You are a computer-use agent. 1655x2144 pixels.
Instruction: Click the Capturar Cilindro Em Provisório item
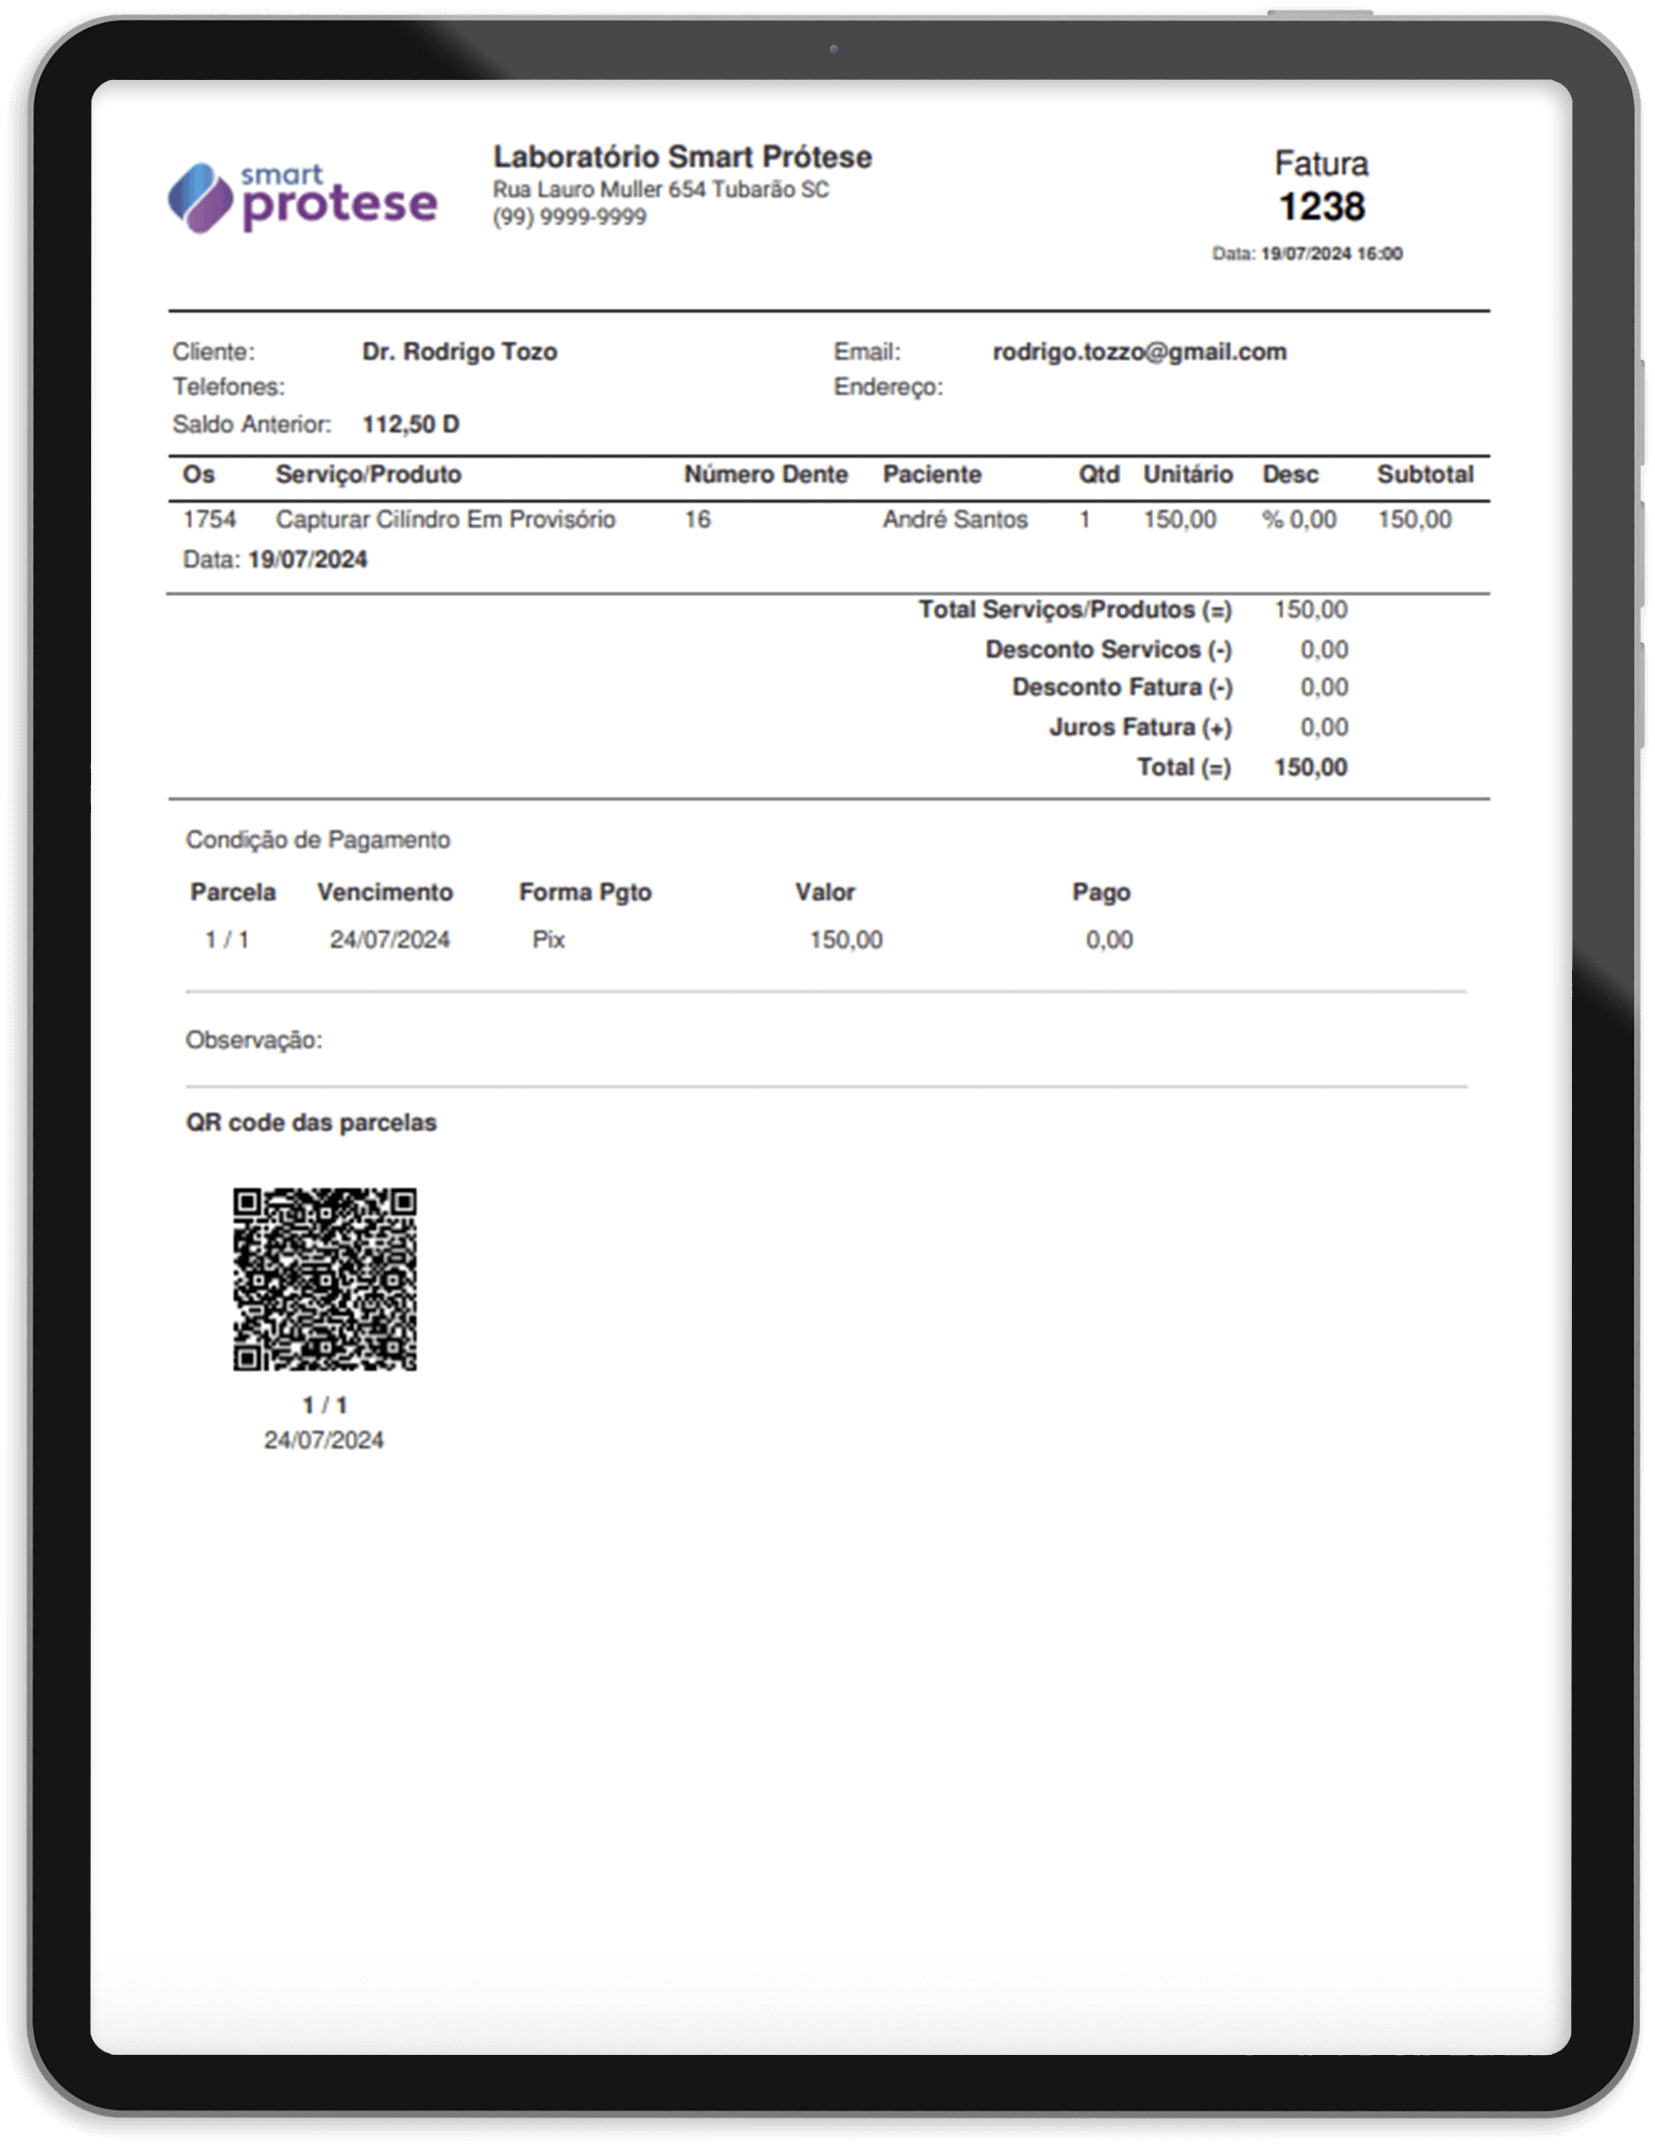click(x=445, y=519)
